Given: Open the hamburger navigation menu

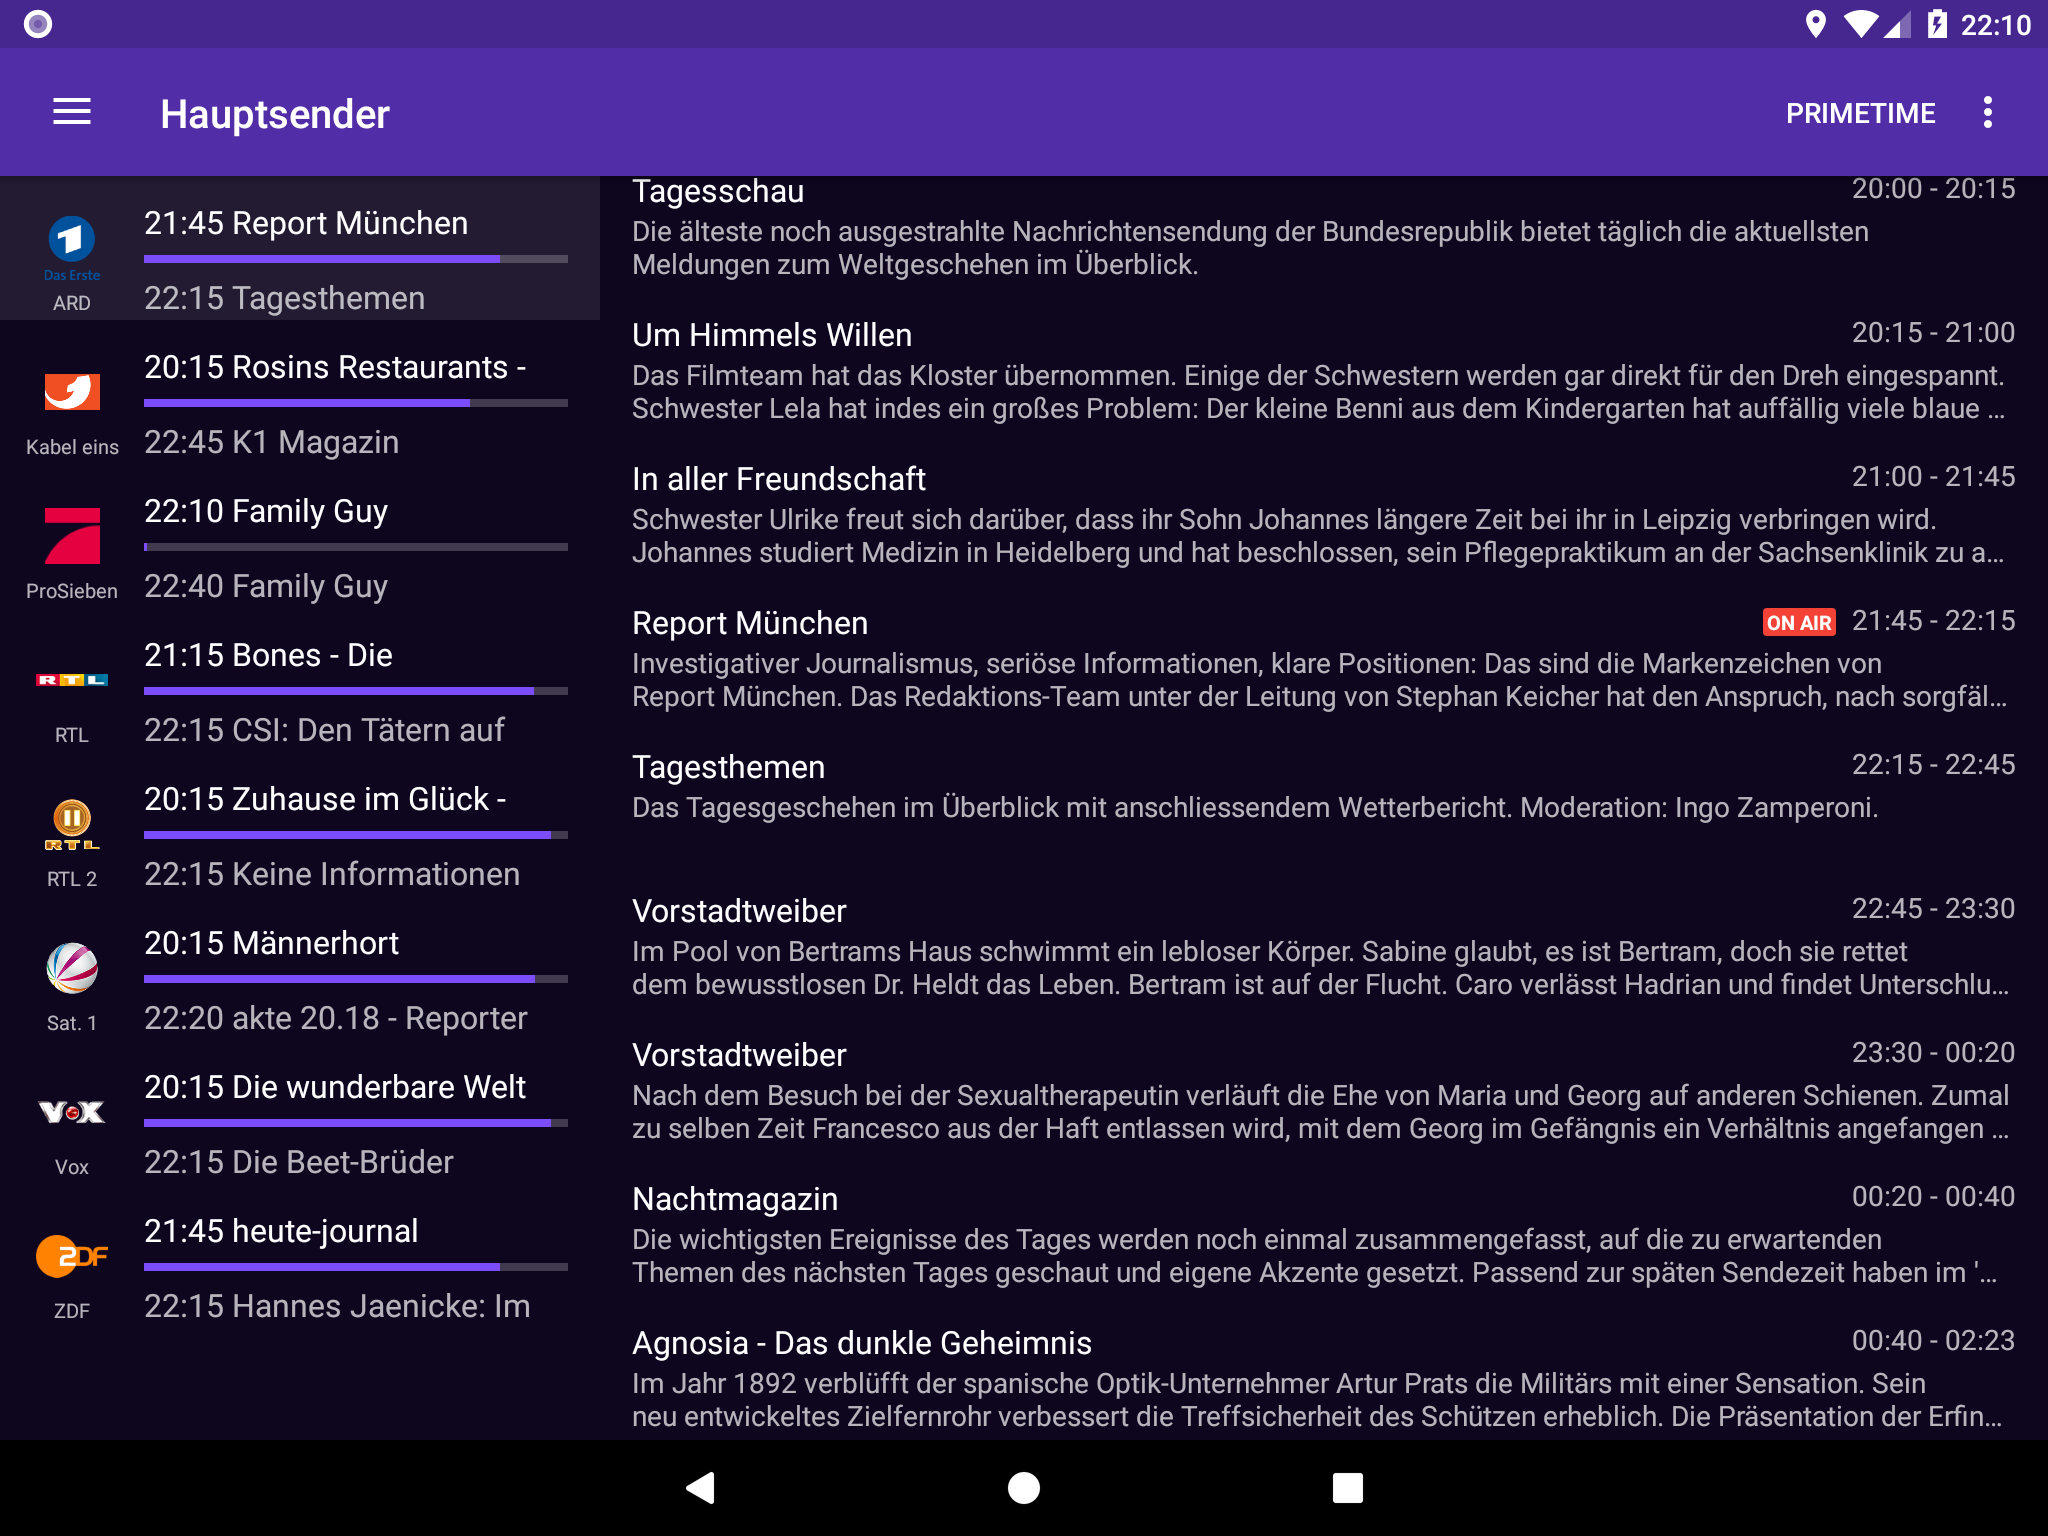Looking at the screenshot, I should (72, 112).
